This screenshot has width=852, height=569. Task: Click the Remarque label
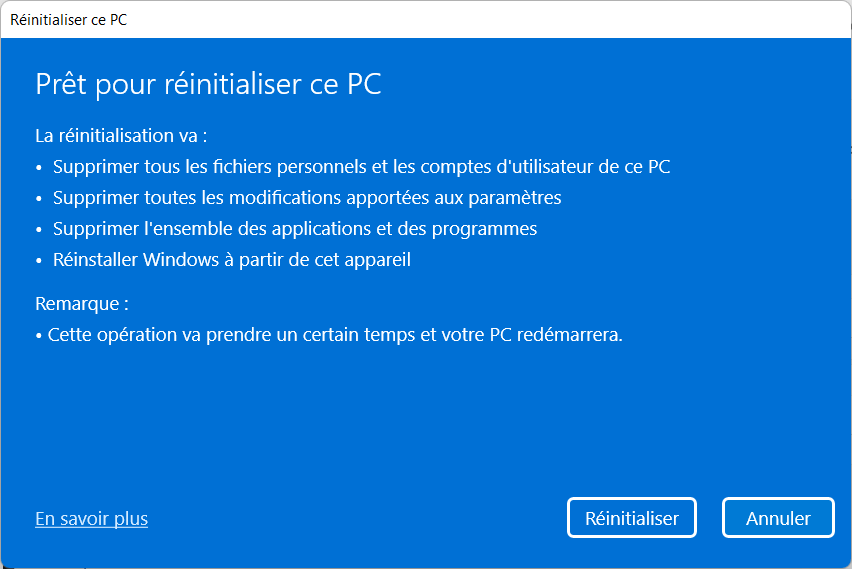(82, 304)
